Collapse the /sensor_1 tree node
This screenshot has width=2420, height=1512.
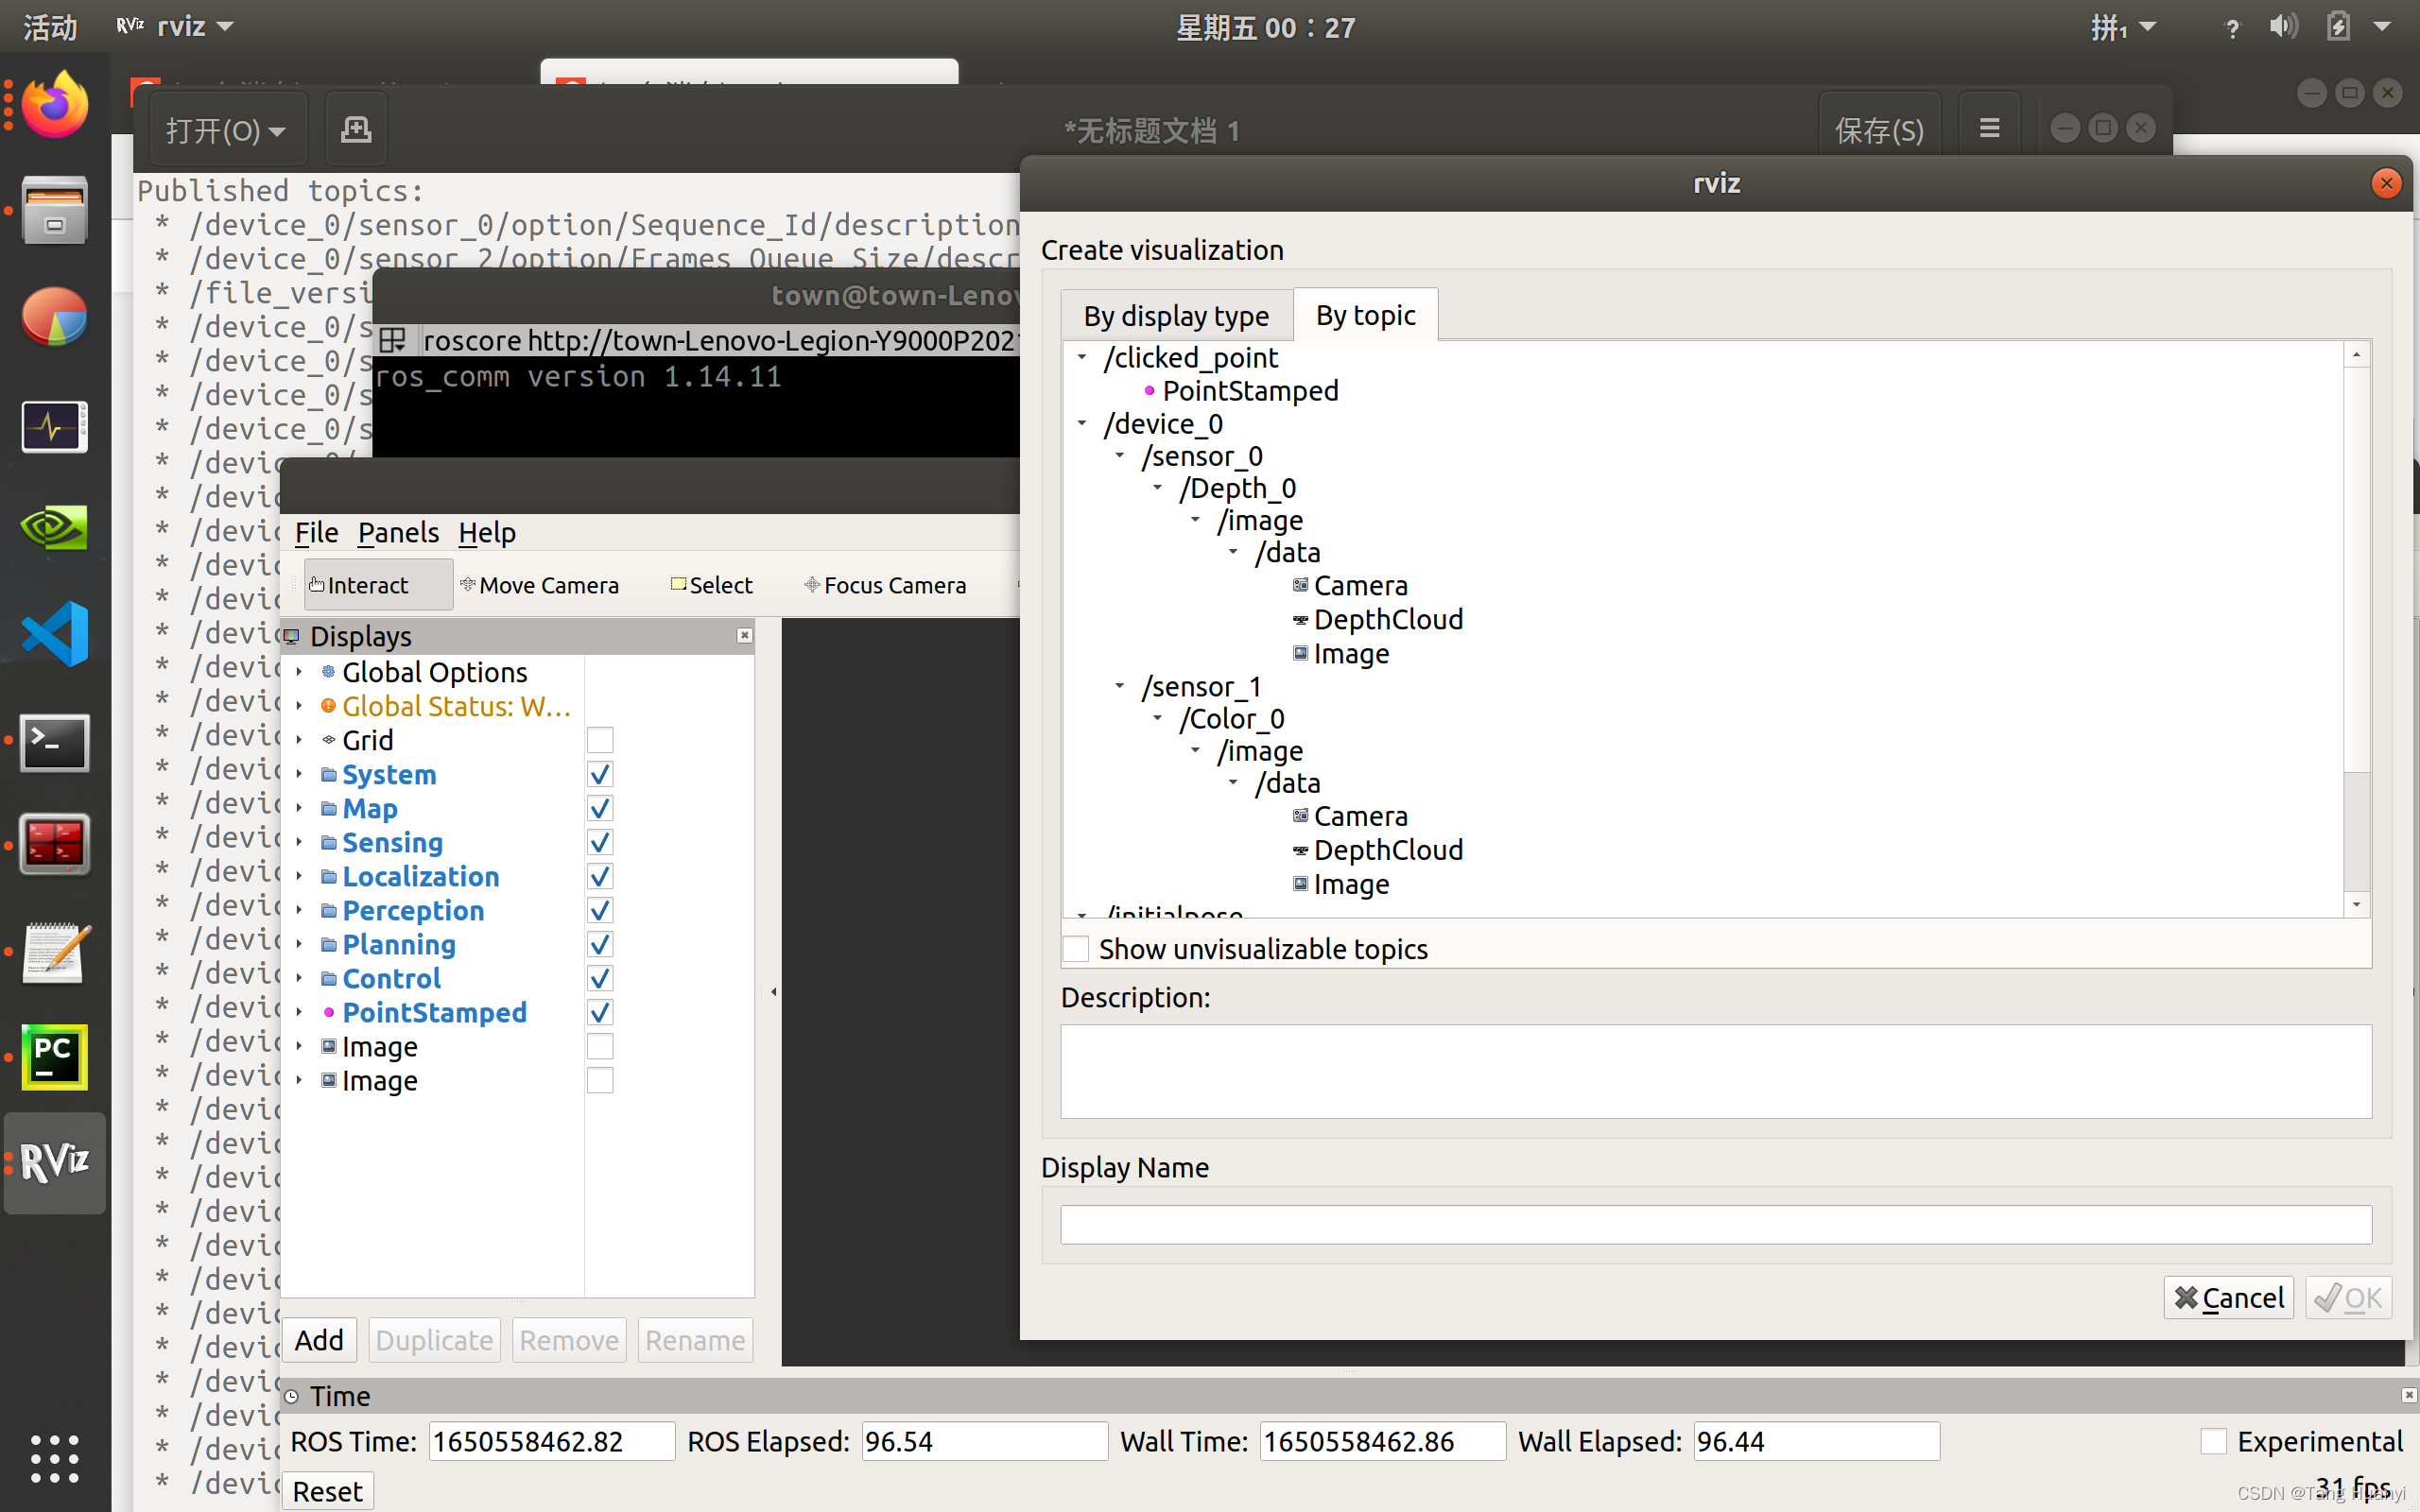(1120, 686)
